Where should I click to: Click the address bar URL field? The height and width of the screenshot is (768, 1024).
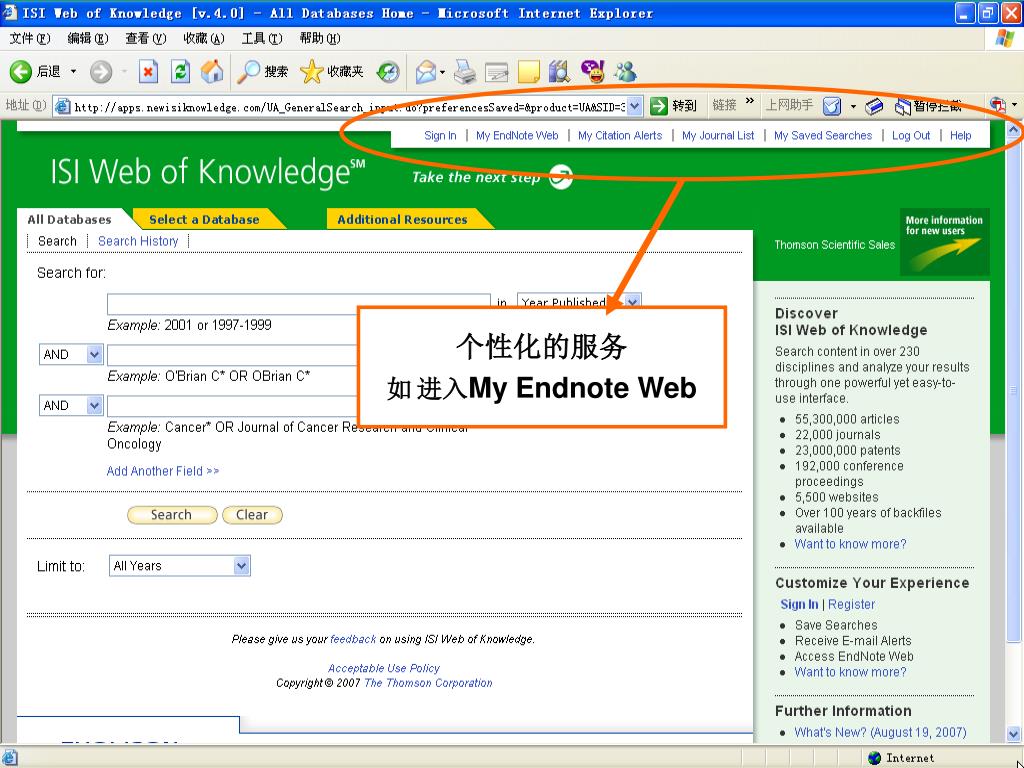[349, 106]
